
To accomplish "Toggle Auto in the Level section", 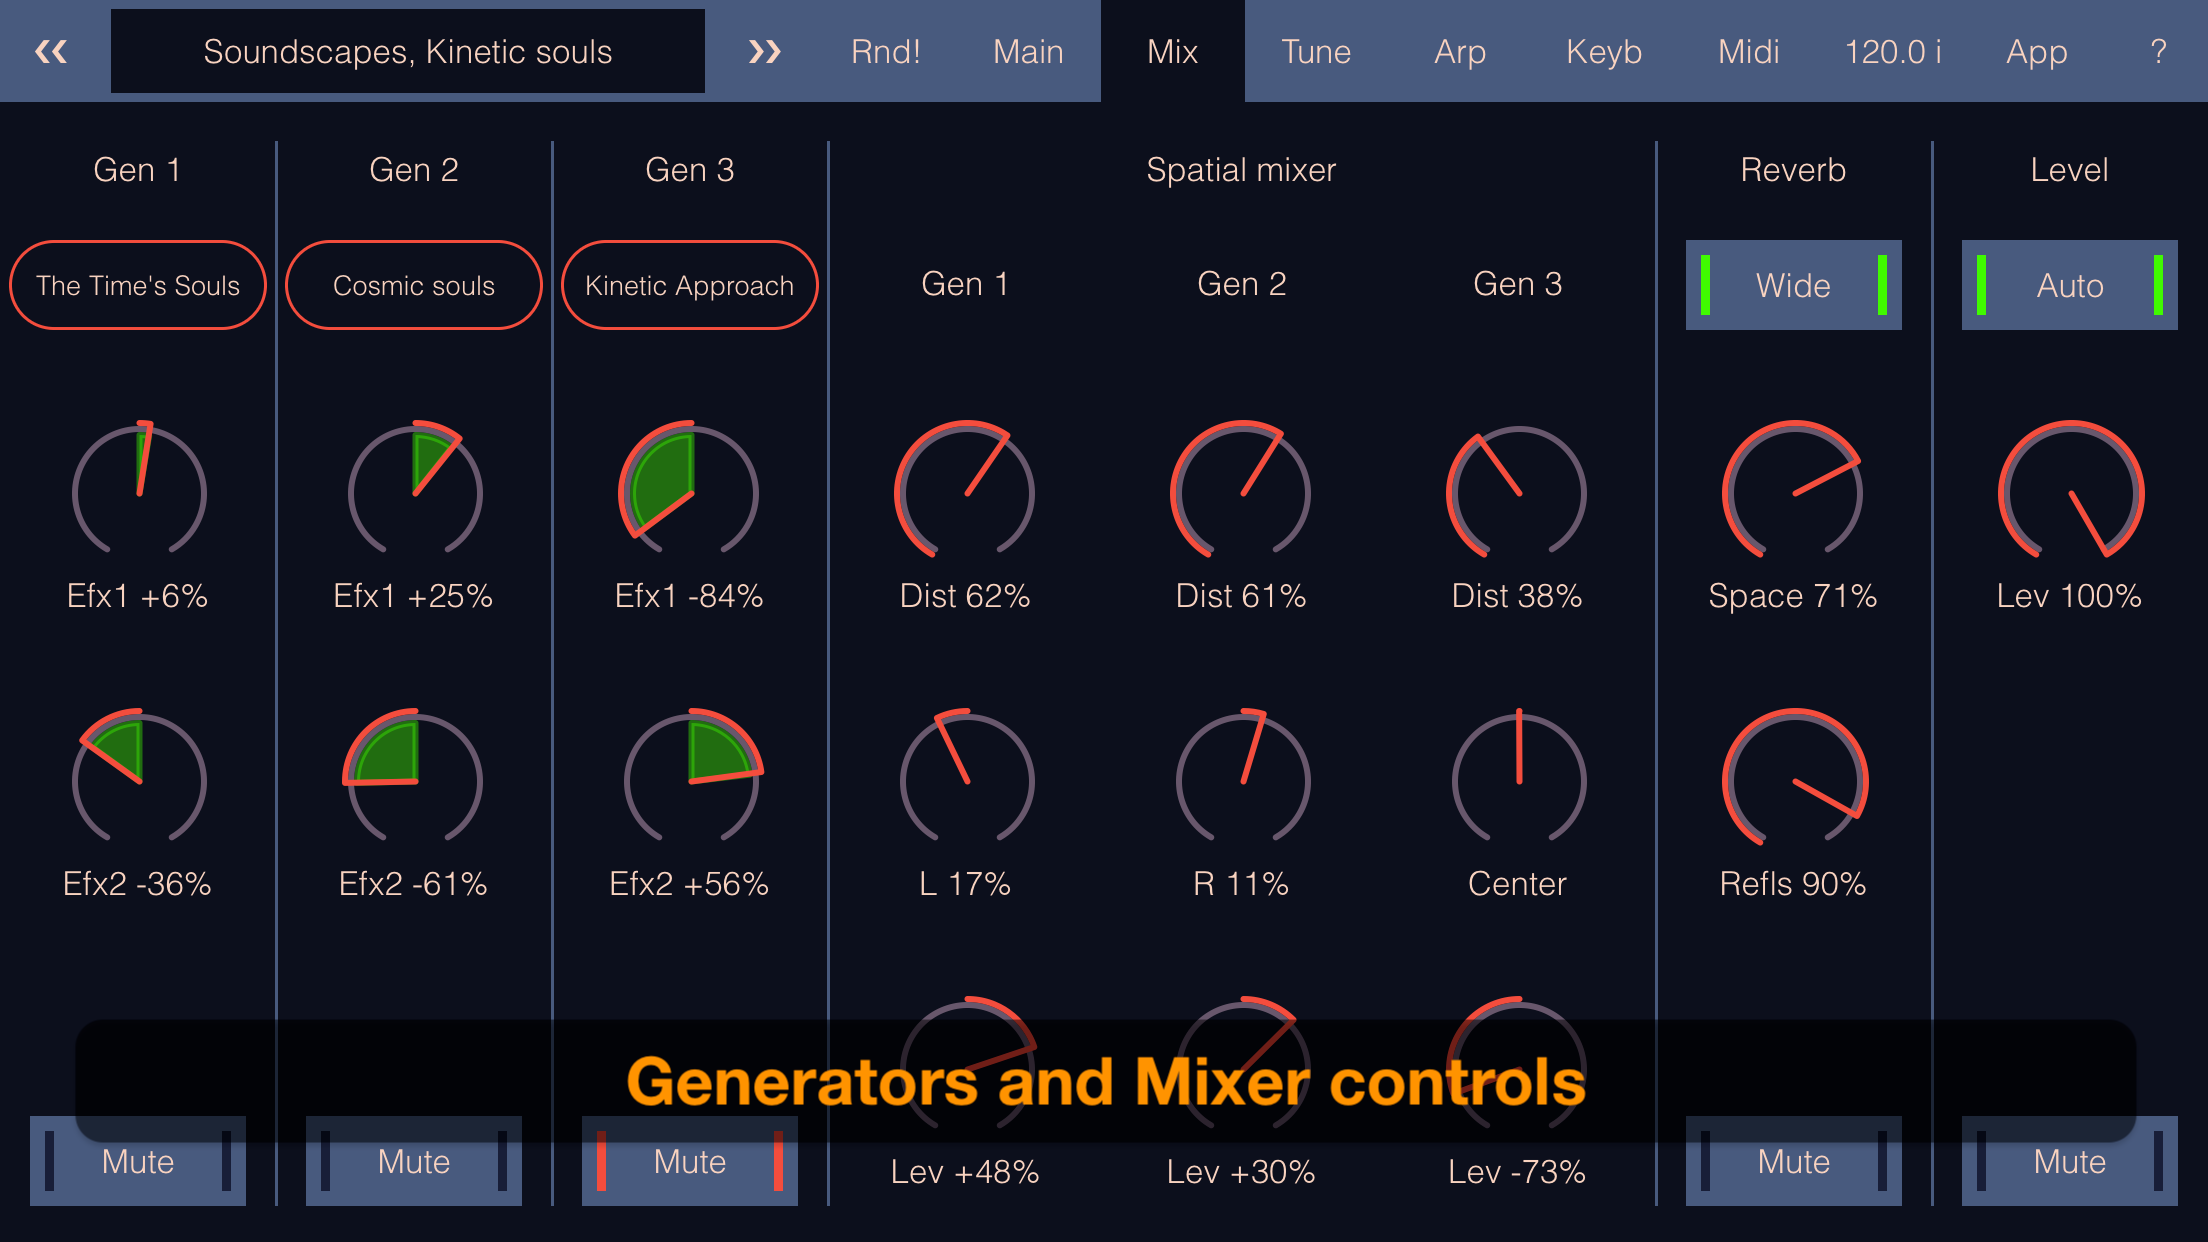I will pos(2068,285).
